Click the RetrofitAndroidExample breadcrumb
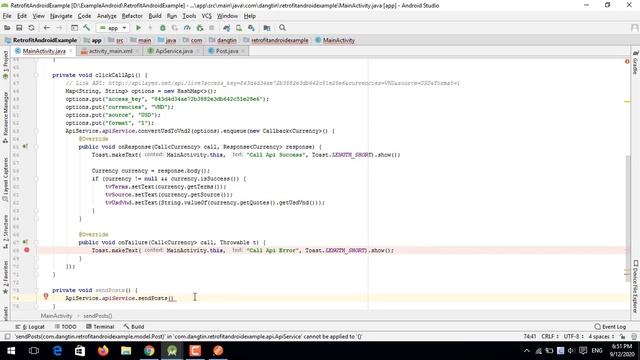The height and width of the screenshot is (360, 640). point(41,40)
